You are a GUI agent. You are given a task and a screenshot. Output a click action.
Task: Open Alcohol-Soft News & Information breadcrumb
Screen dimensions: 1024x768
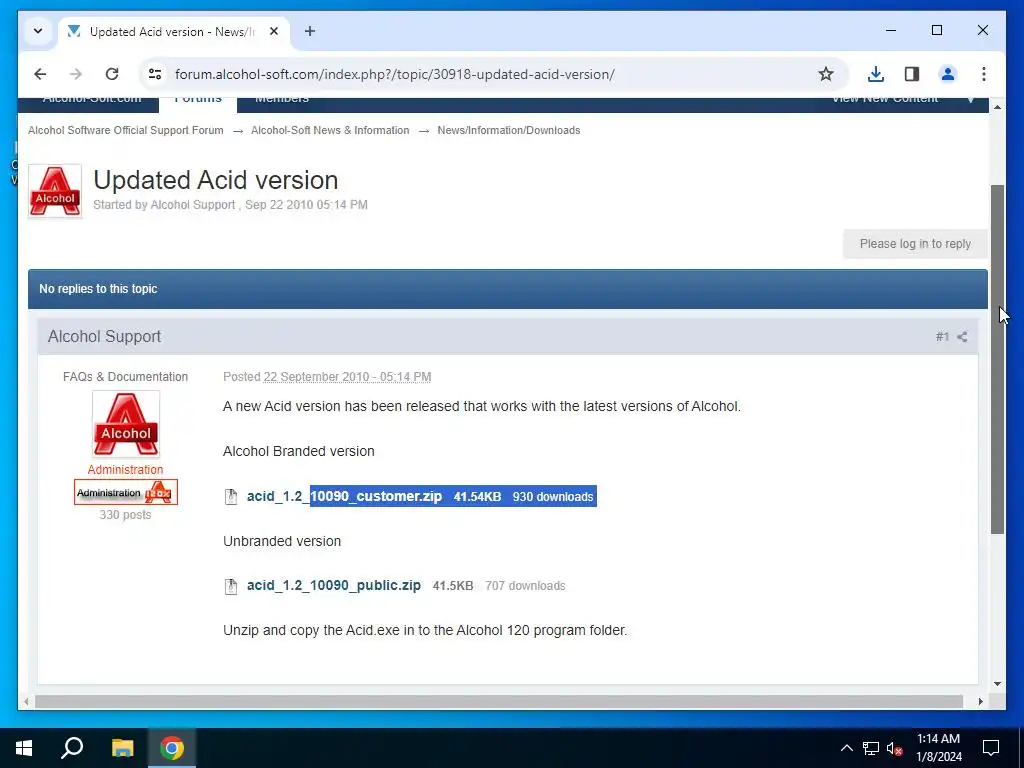click(x=330, y=130)
